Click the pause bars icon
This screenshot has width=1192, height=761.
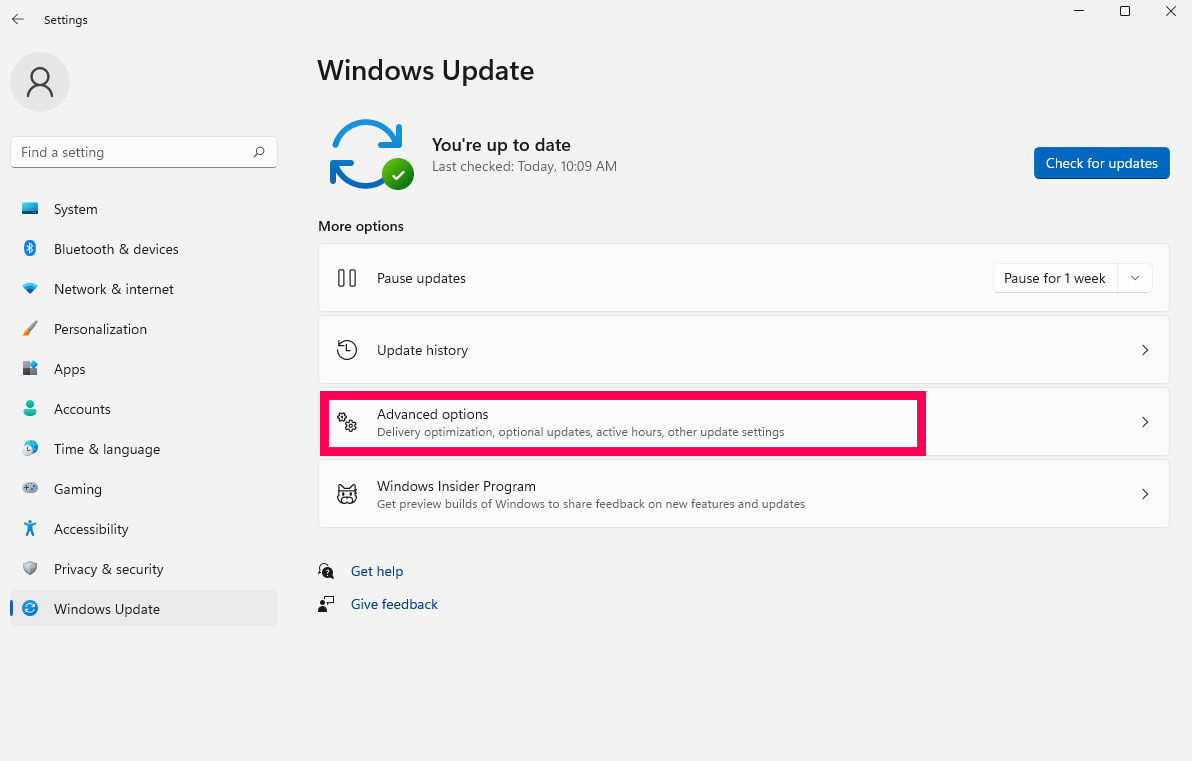(x=347, y=278)
